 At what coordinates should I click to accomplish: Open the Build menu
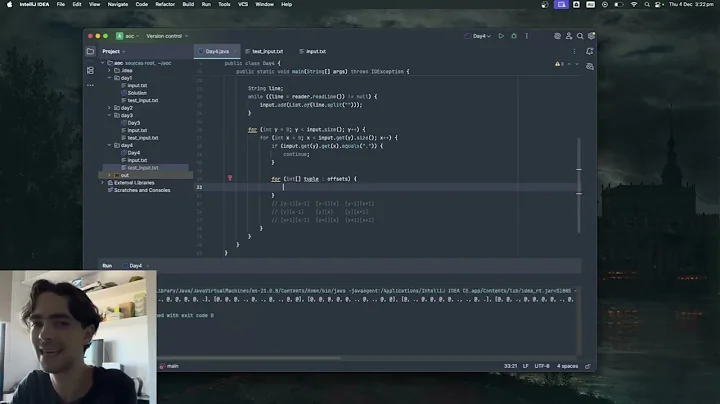tap(188, 4)
